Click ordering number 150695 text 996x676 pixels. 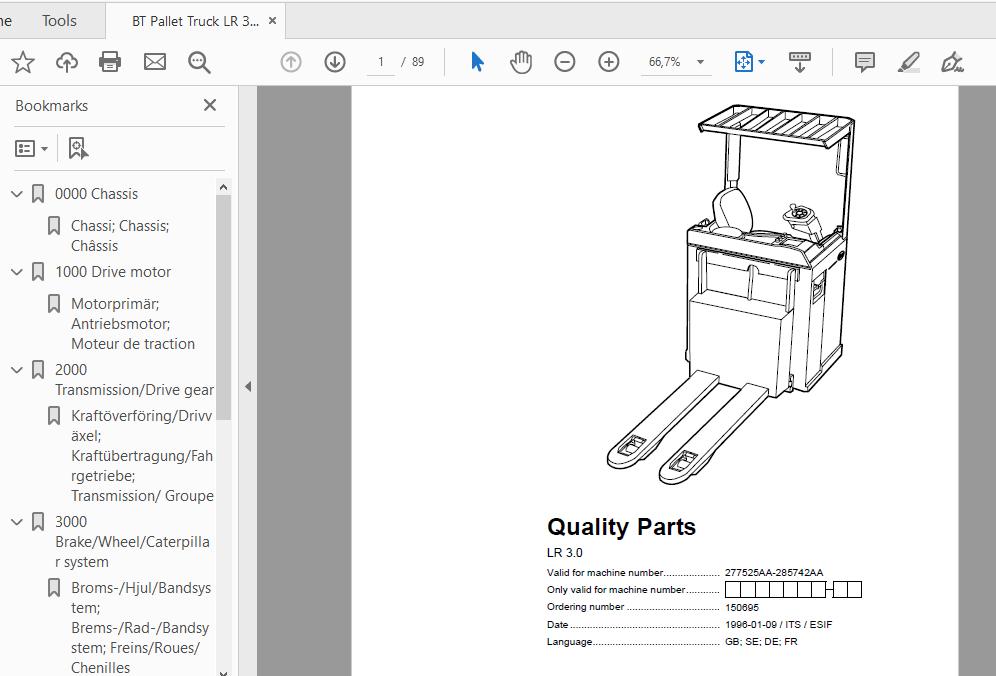[x=741, y=607]
